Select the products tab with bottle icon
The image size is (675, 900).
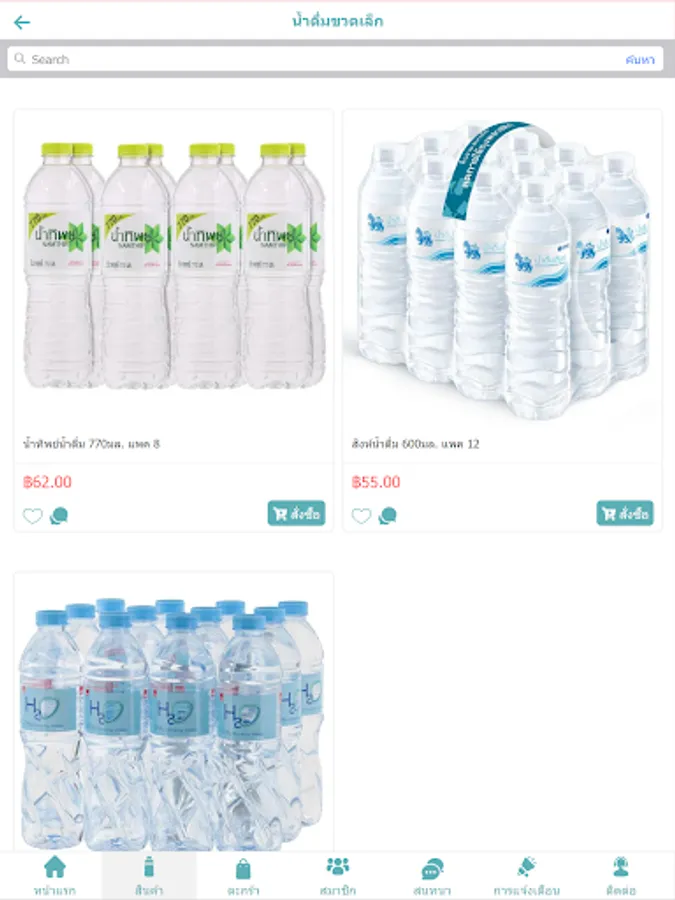point(149,876)
